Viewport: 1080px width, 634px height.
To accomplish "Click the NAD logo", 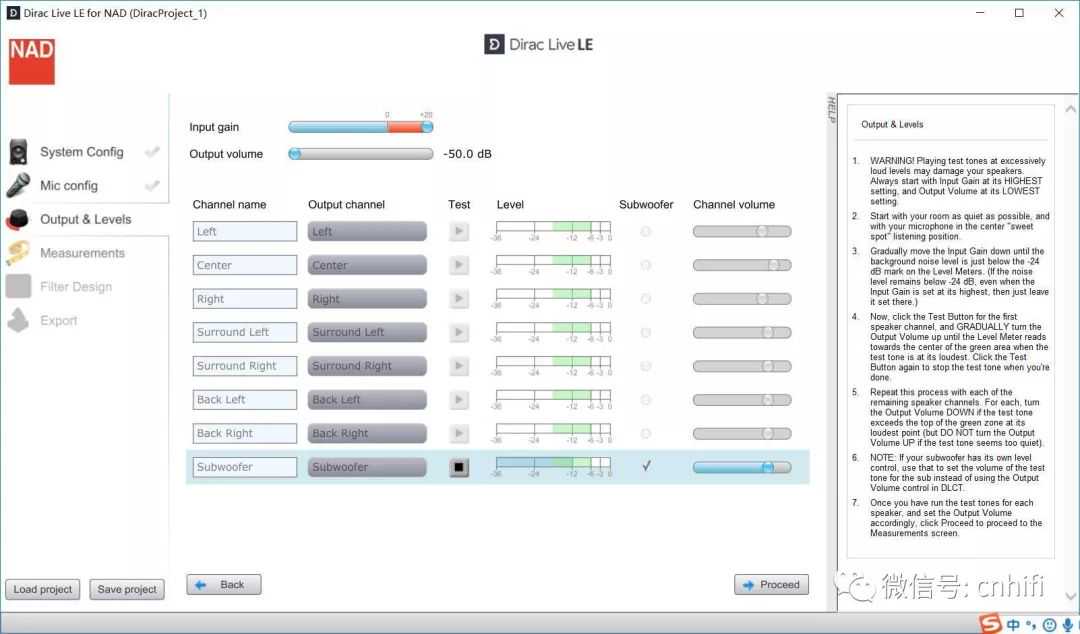I will click(x=31, y=61).
